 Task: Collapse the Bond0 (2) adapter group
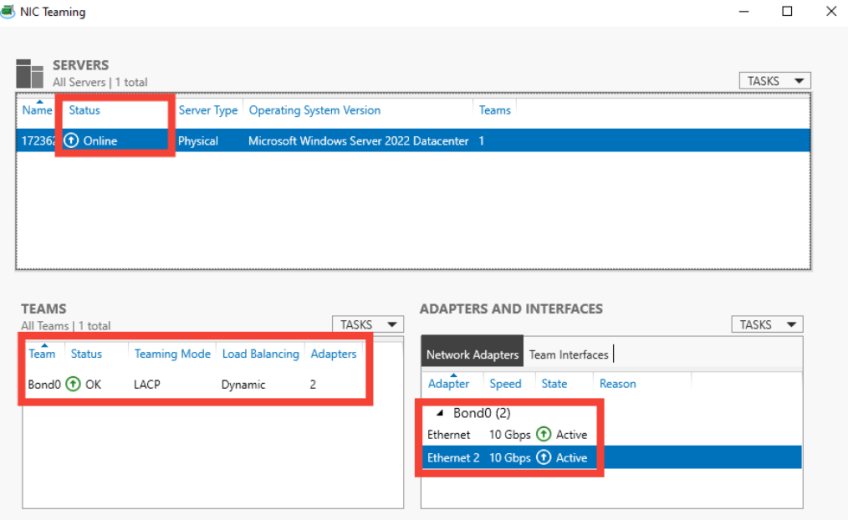[x=441, y=413]
